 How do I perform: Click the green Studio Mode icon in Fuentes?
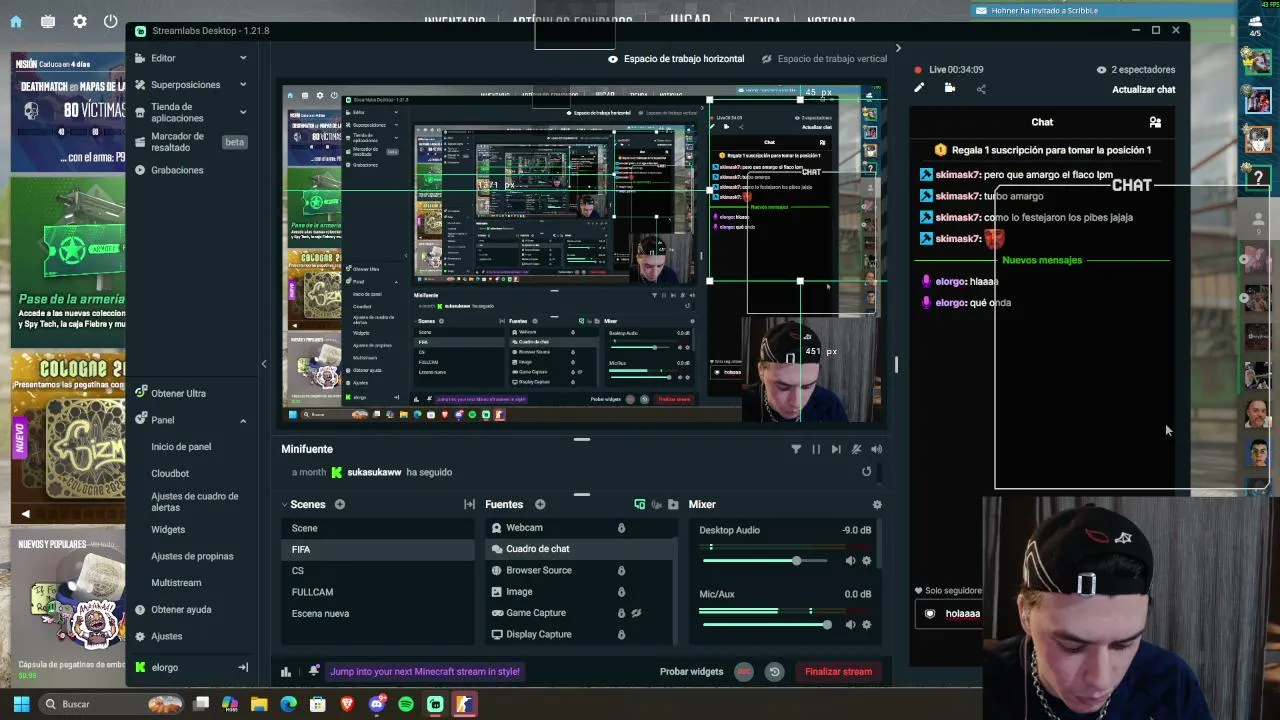coord(640,505)
